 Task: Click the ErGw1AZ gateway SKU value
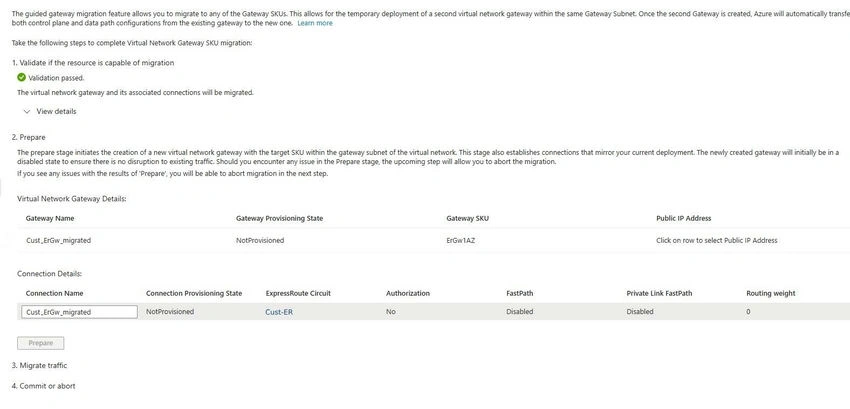tap(461, 240)
